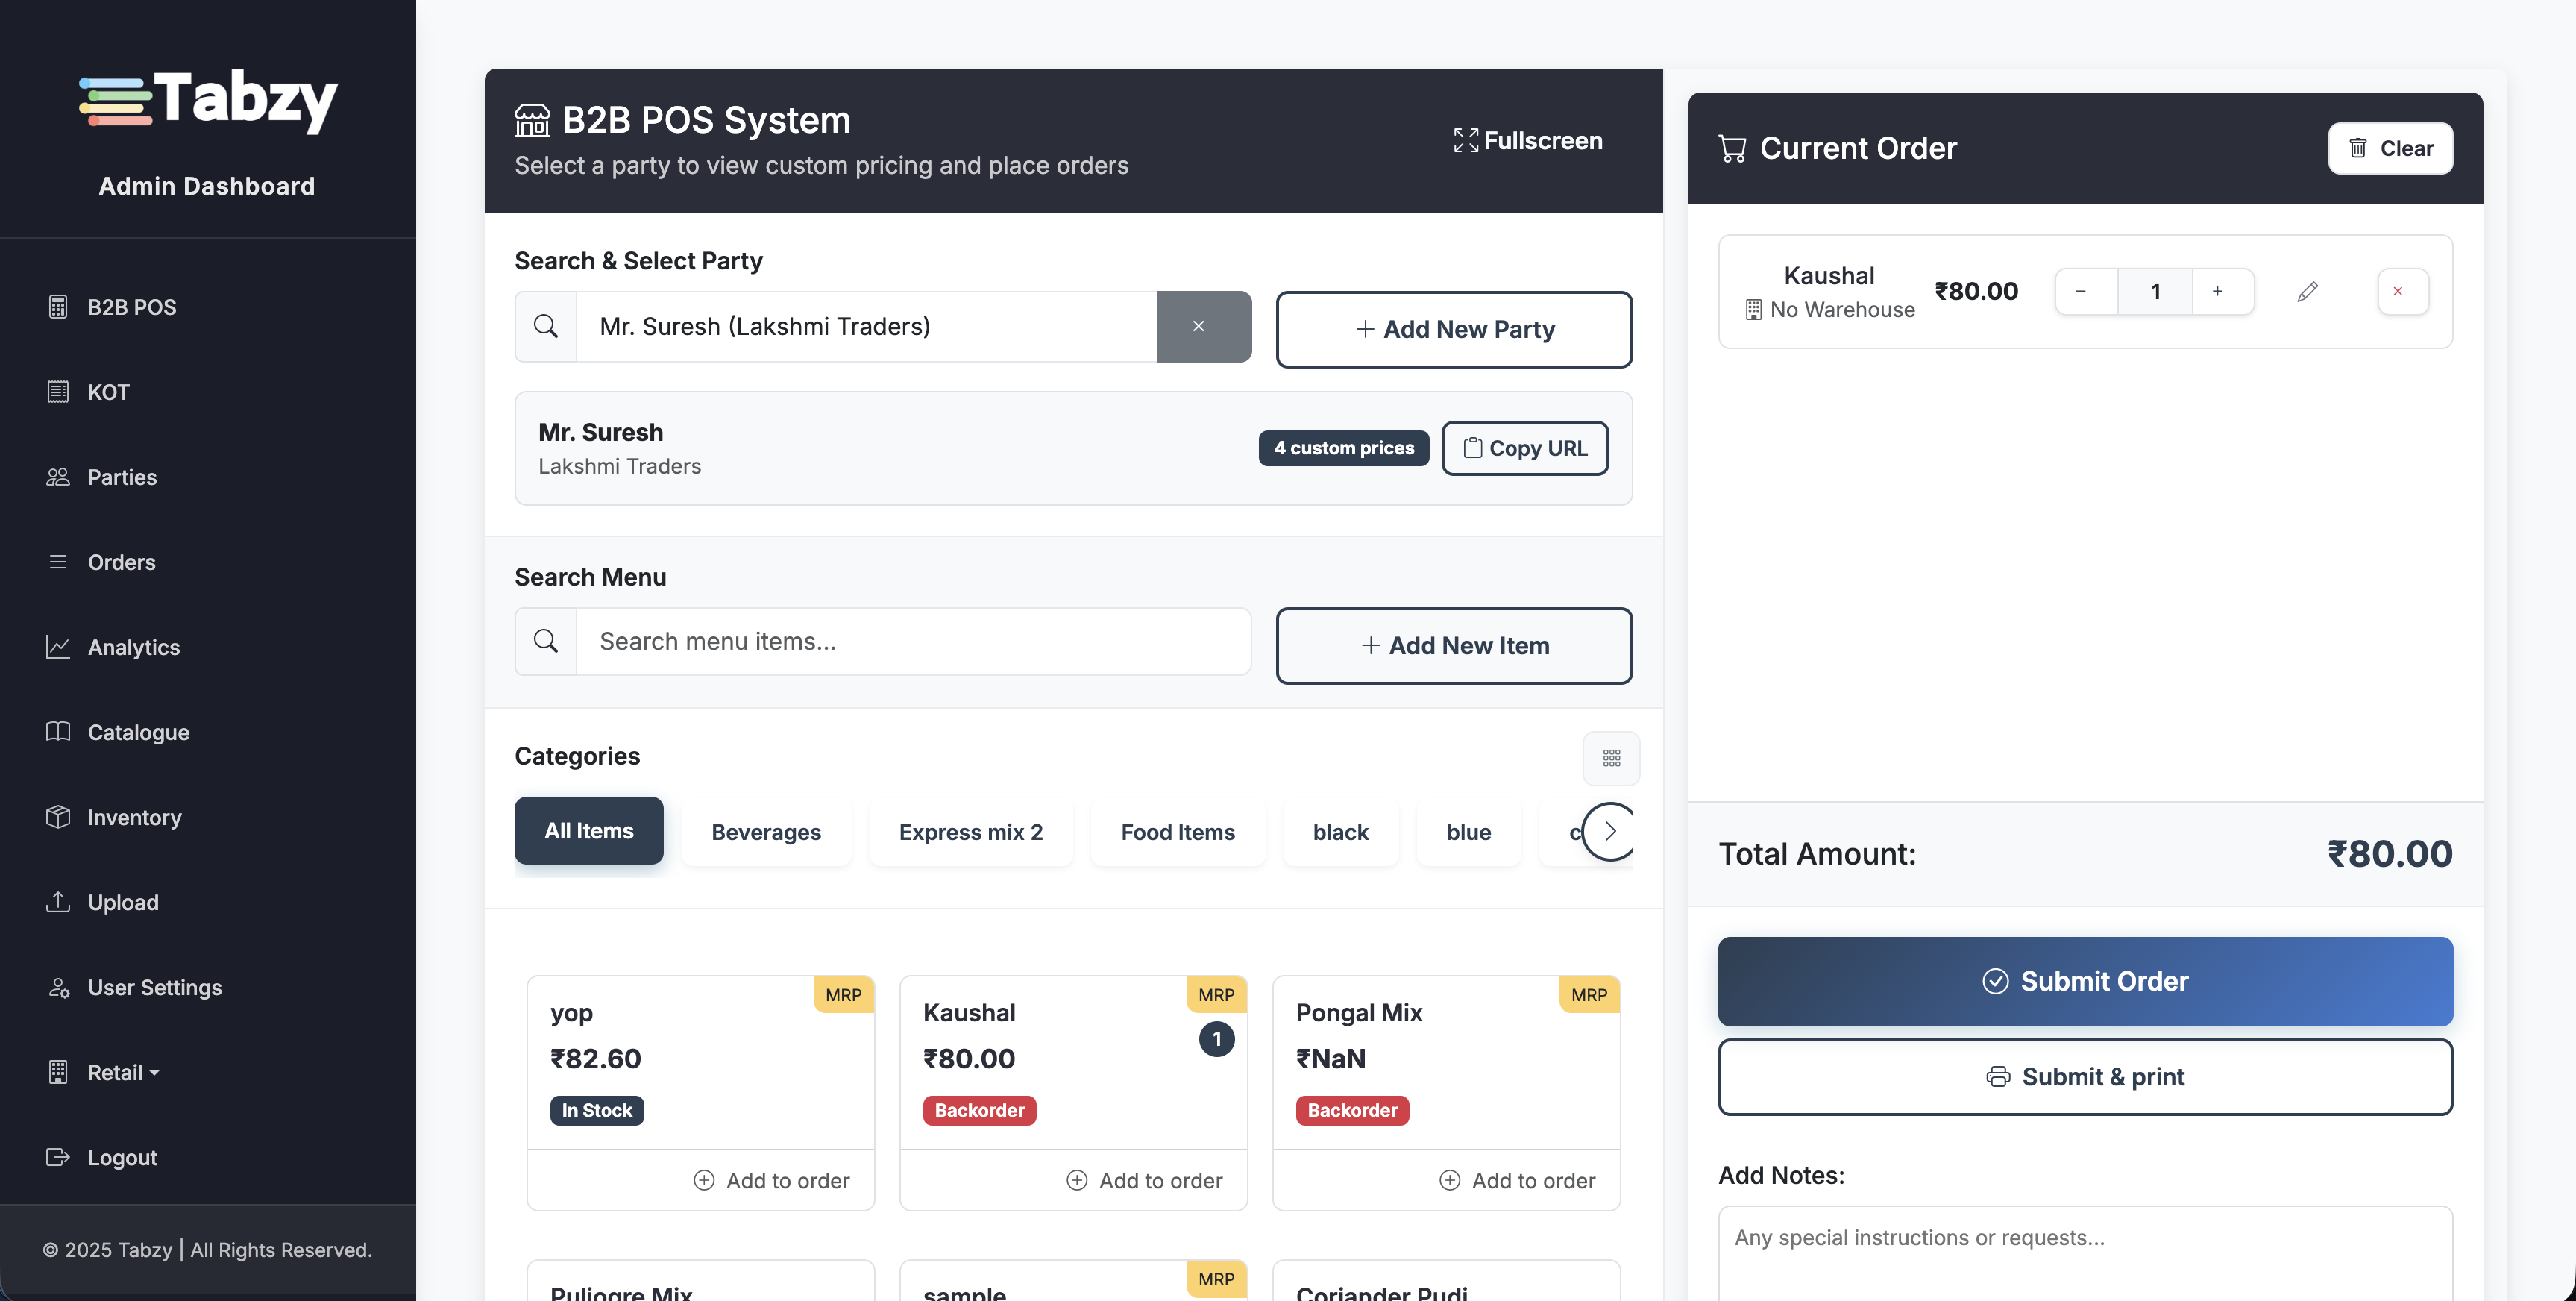
Task: Select the Beverages category tab
Action: [x=765, y=832]
